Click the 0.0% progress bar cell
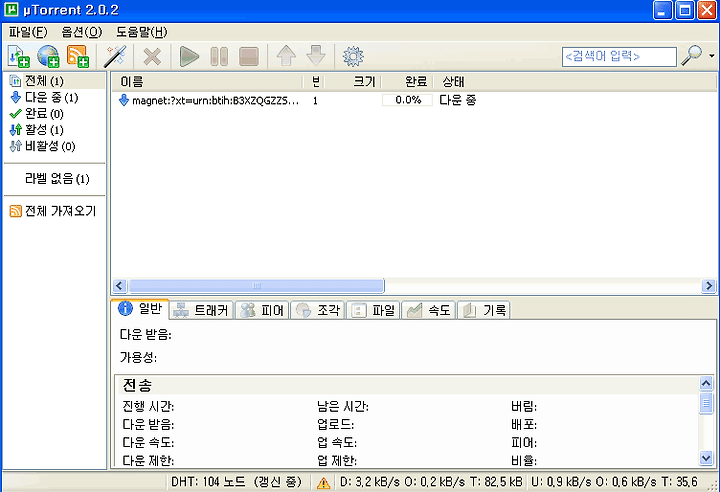The image size is (720, 492). (407, 100)
